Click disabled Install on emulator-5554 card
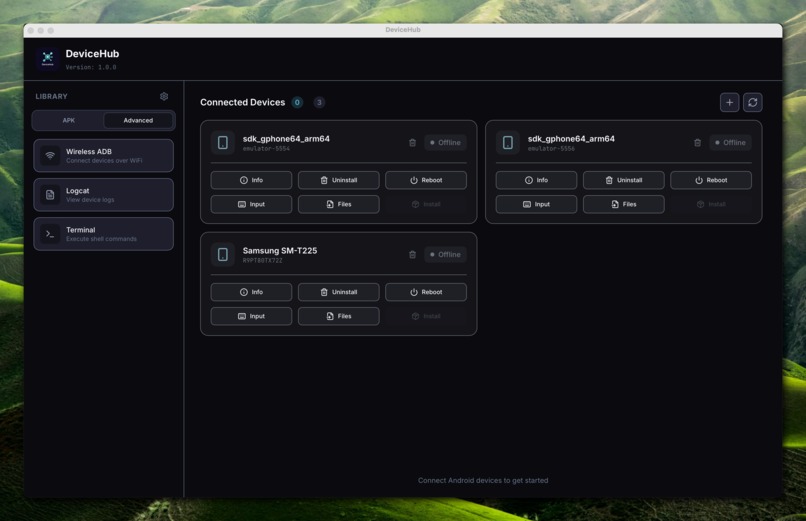806x521 pixels. pos(426,204)
